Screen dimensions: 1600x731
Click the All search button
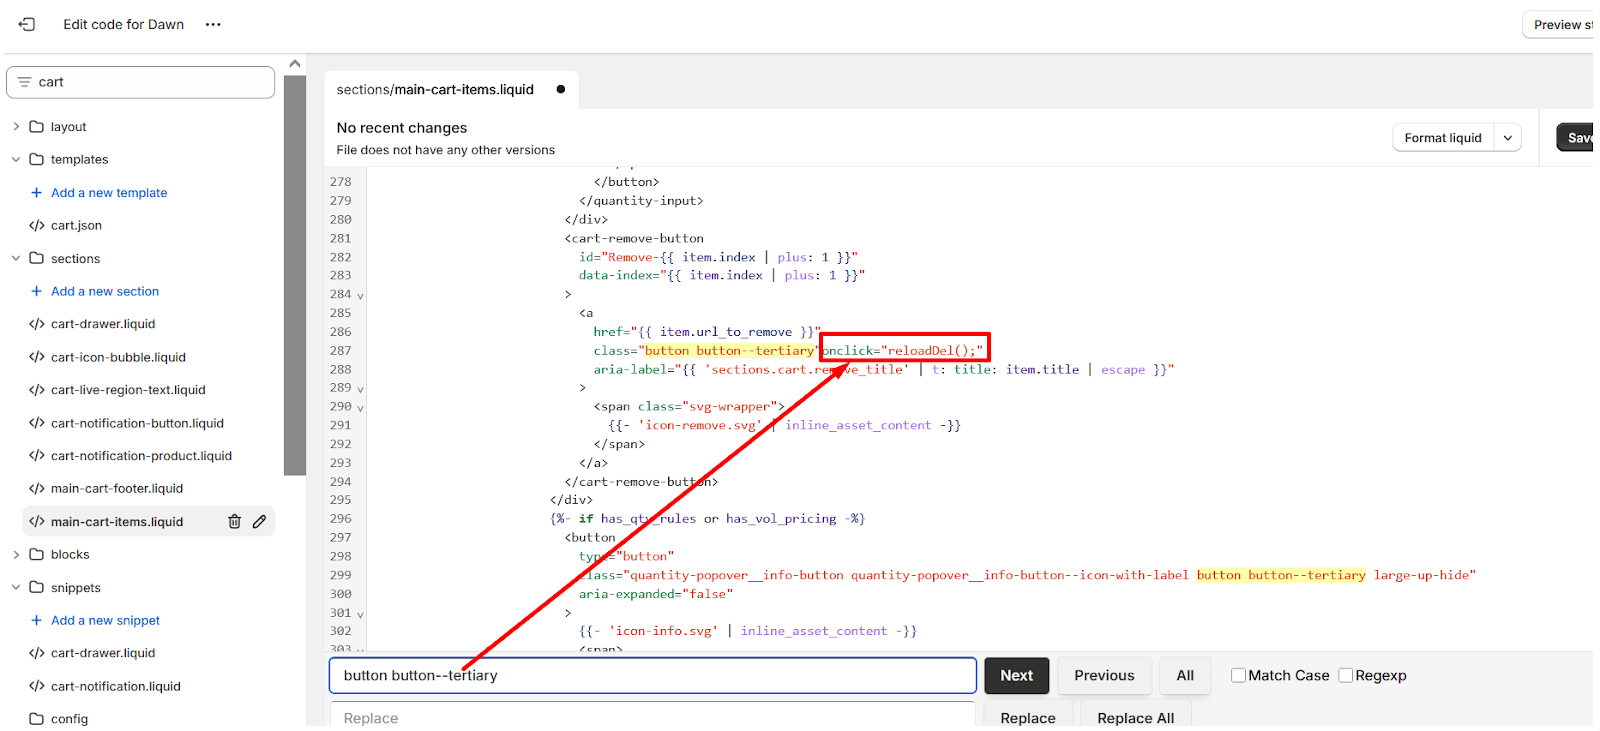(1185, 675)
